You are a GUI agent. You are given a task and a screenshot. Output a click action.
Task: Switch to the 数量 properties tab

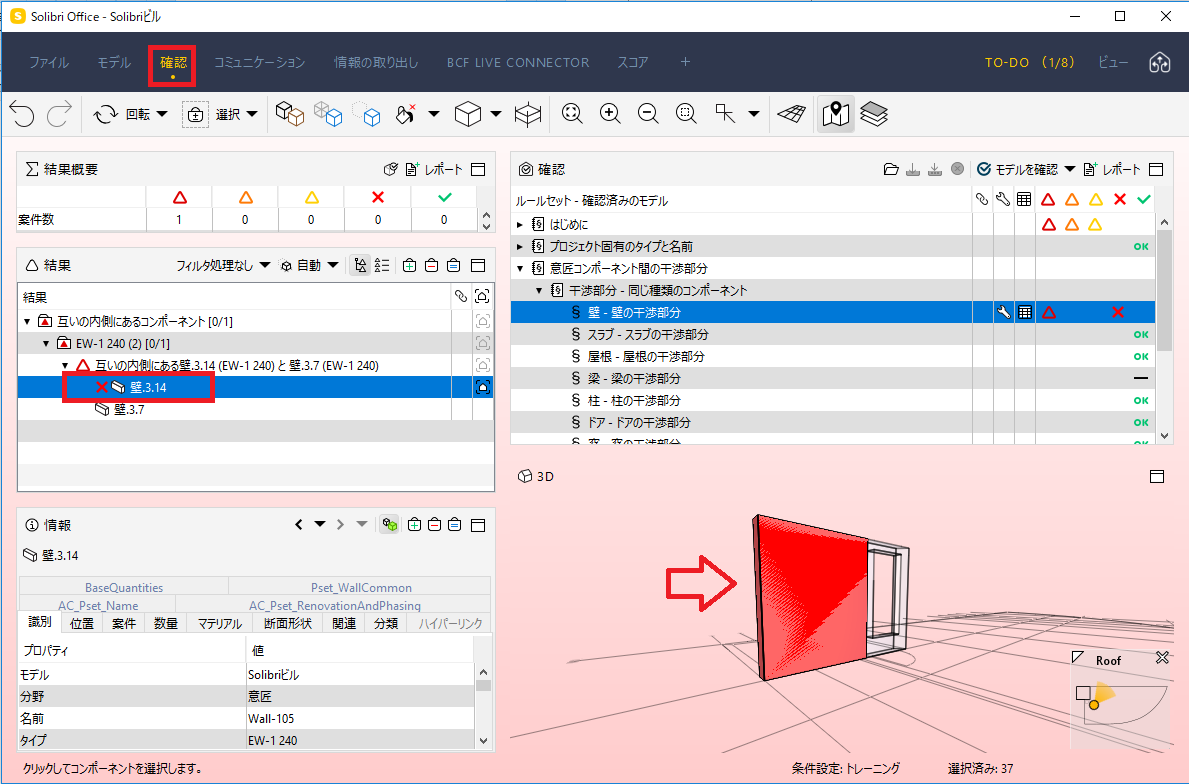coord(165,623)
